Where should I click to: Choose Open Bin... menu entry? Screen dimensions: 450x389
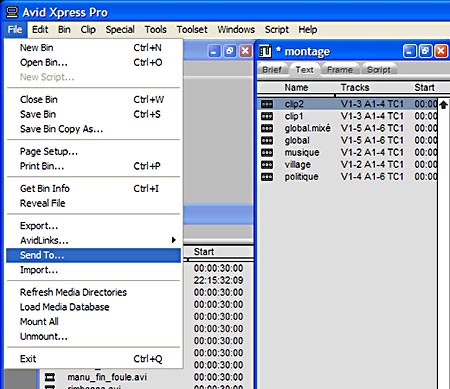click(x=93, y=62)
